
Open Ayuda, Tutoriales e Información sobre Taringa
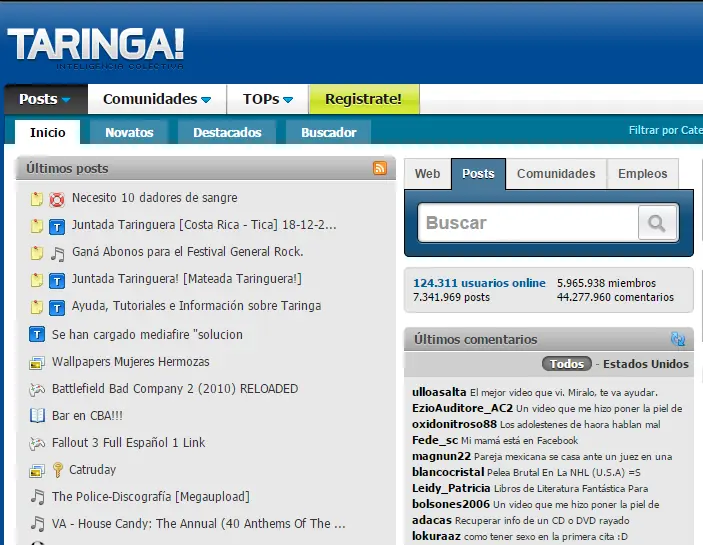pos(196,306)
